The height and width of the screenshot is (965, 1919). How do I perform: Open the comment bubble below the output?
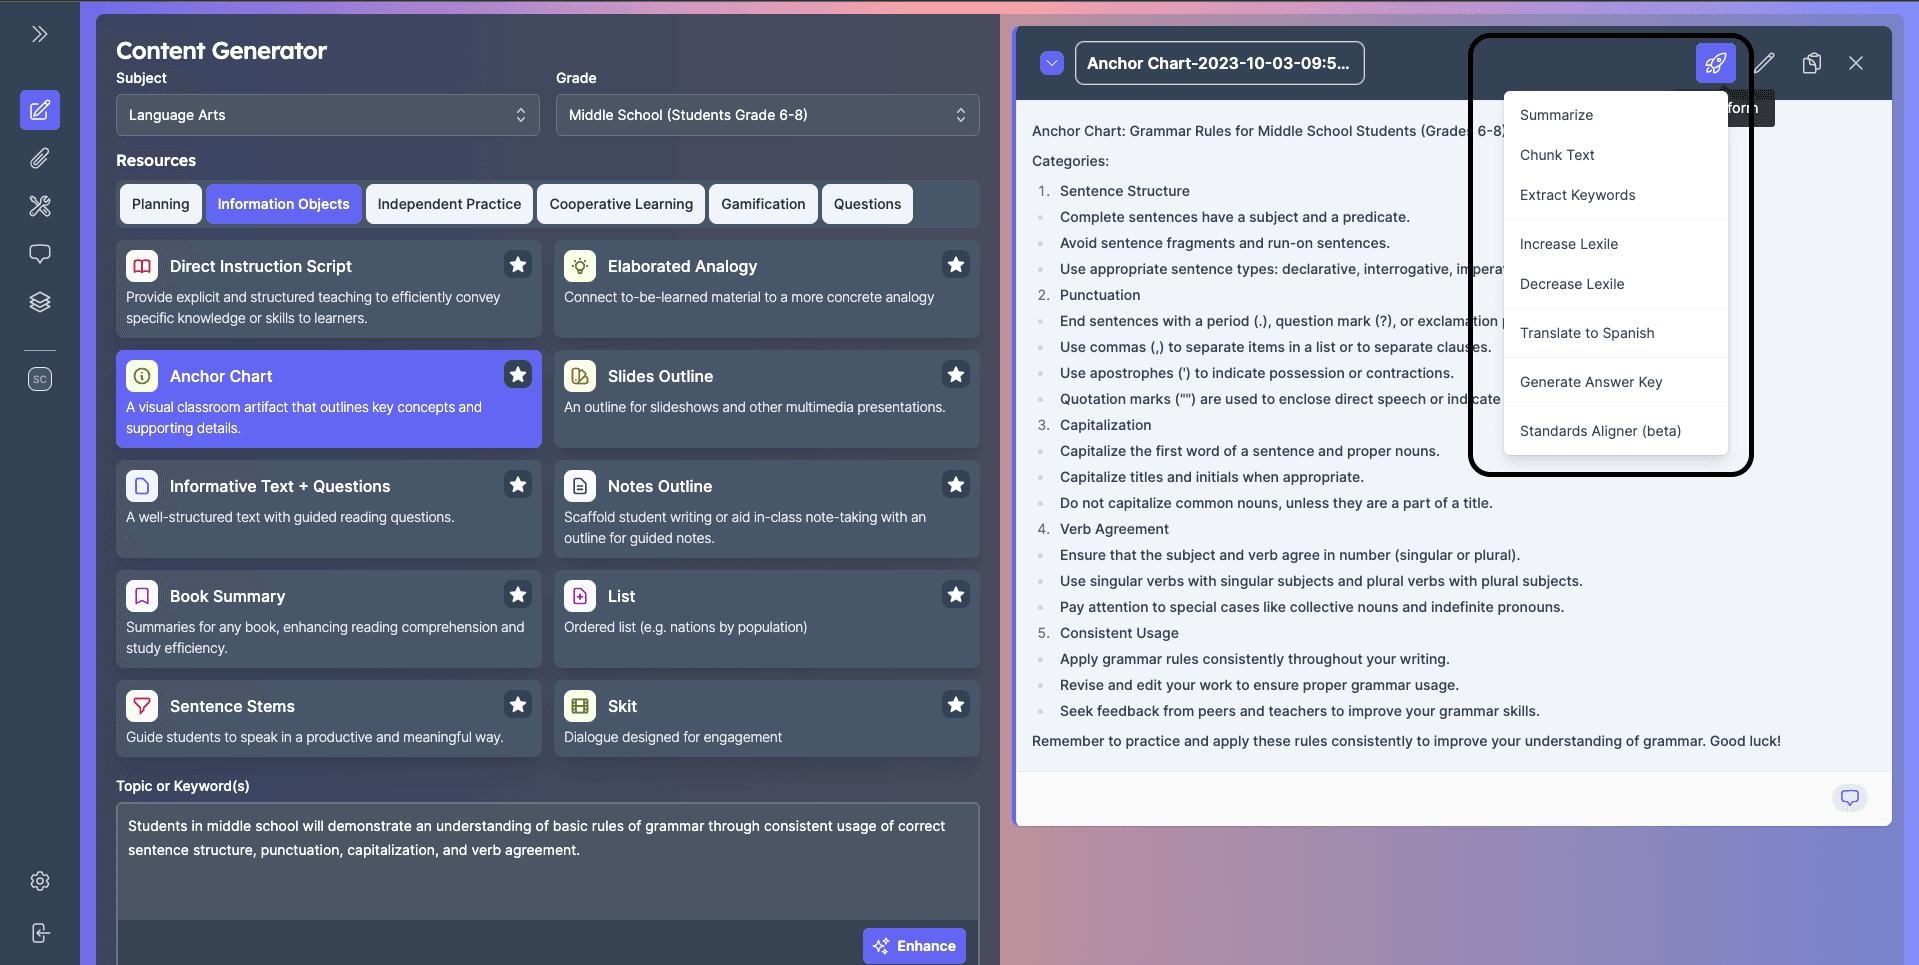(1850, 798)
